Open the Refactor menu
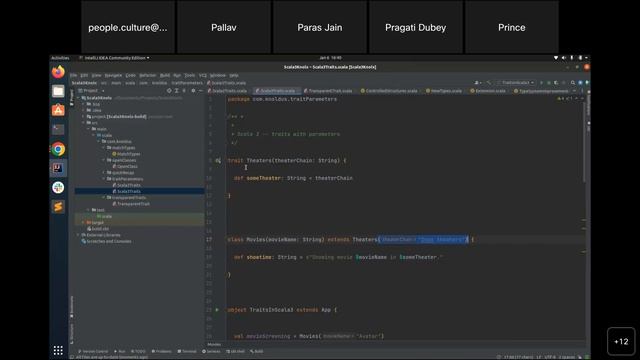 tap(148, 76)
